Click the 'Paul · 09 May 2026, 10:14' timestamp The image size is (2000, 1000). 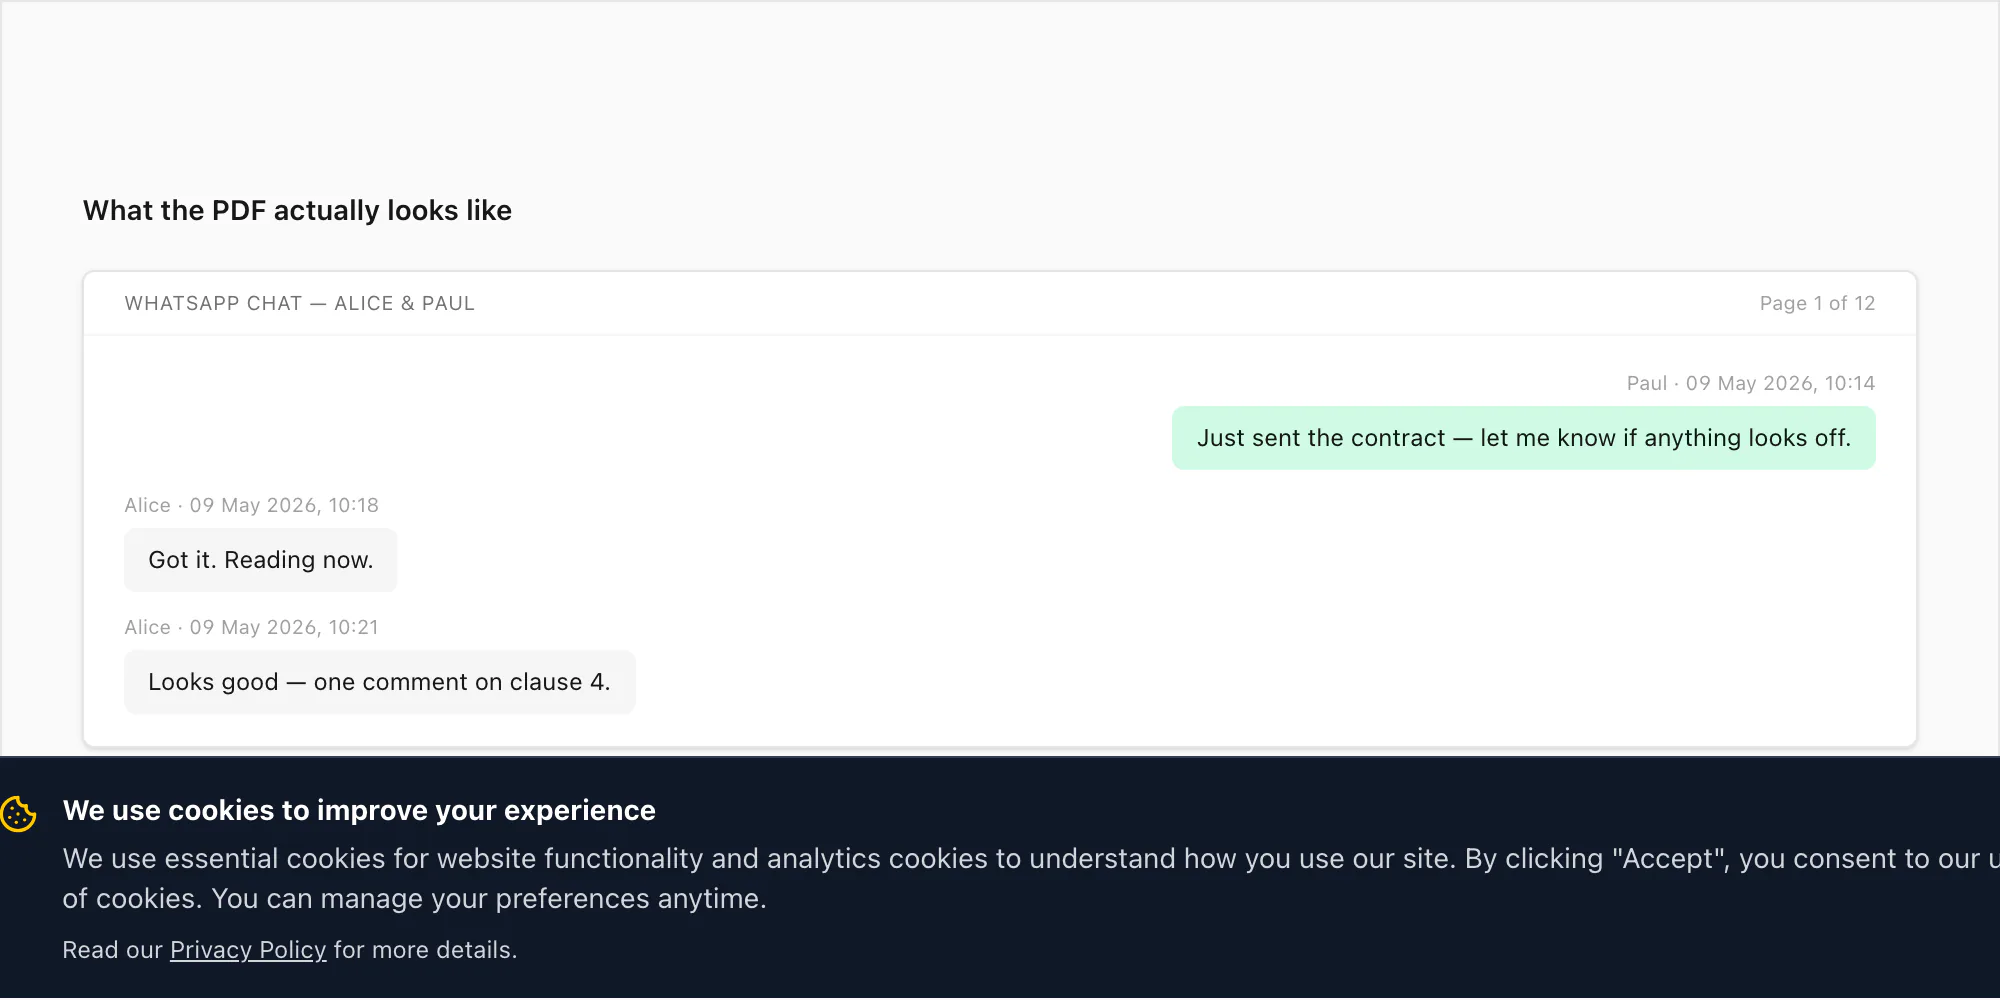click(x=1750, y=384)
